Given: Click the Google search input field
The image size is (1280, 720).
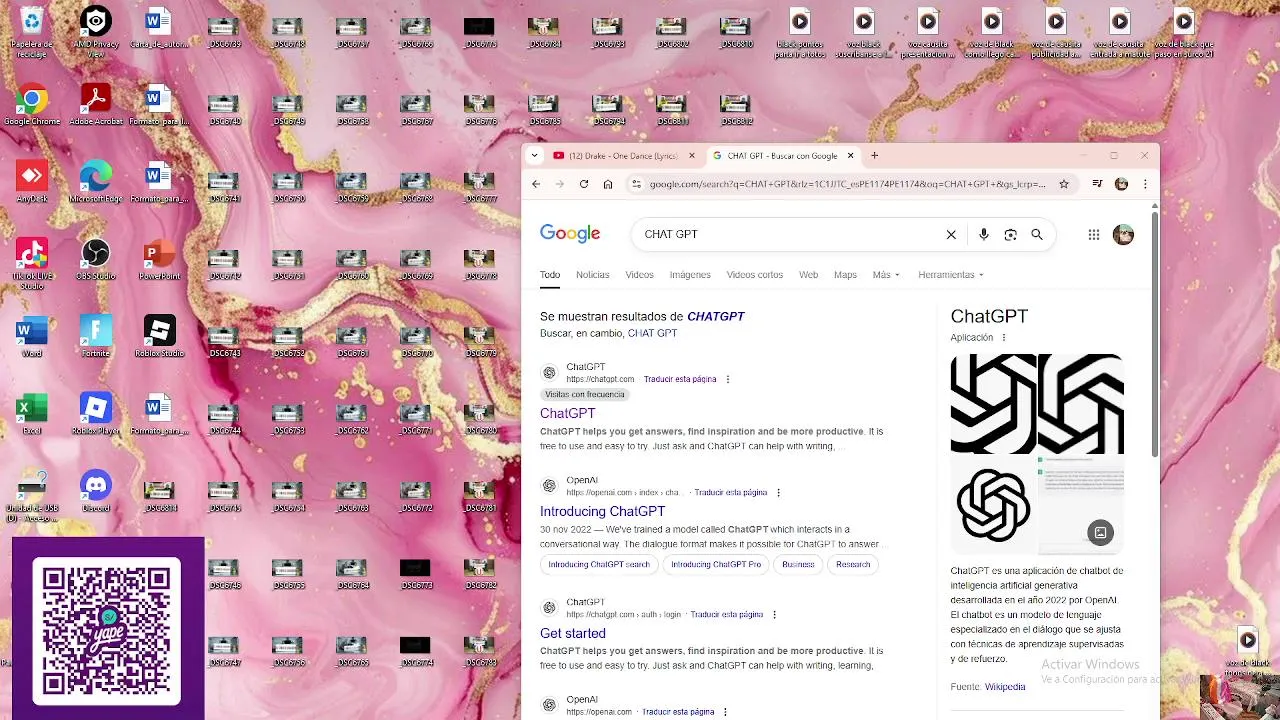Looking at the screenshot, I should coord(790,234).
